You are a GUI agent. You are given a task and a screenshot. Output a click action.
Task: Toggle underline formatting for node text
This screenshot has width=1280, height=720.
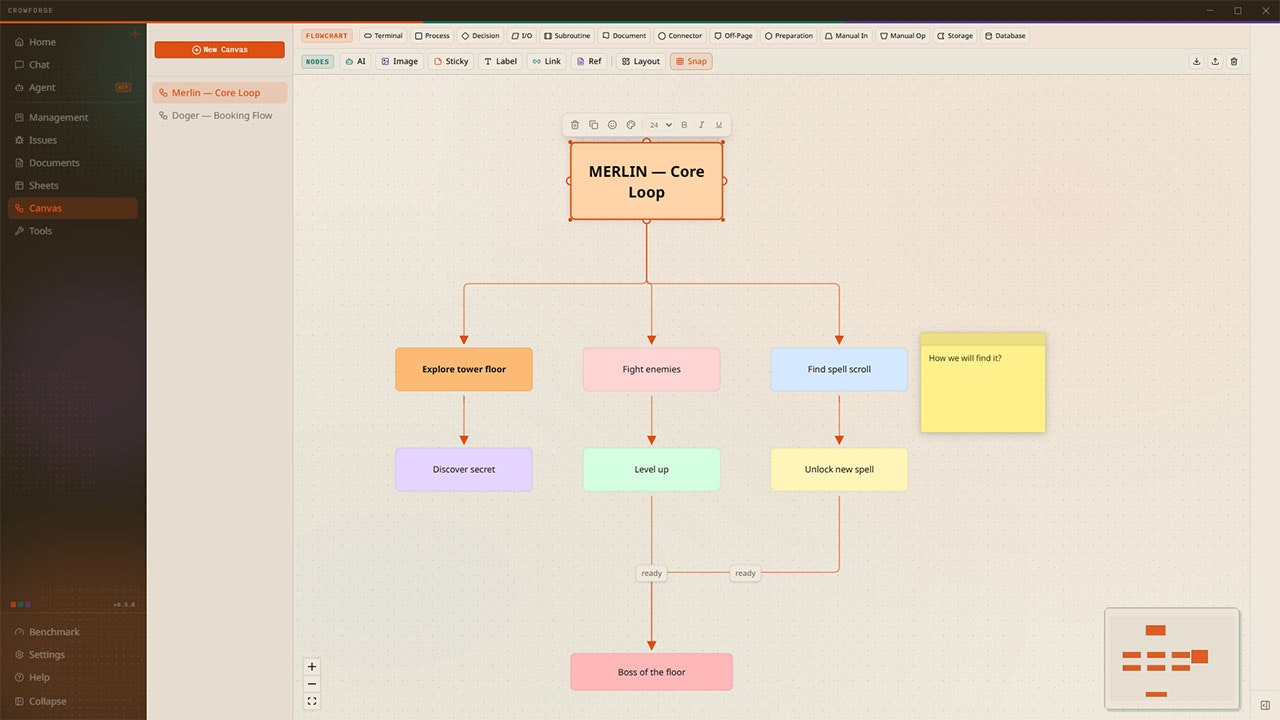pos(718,125)
